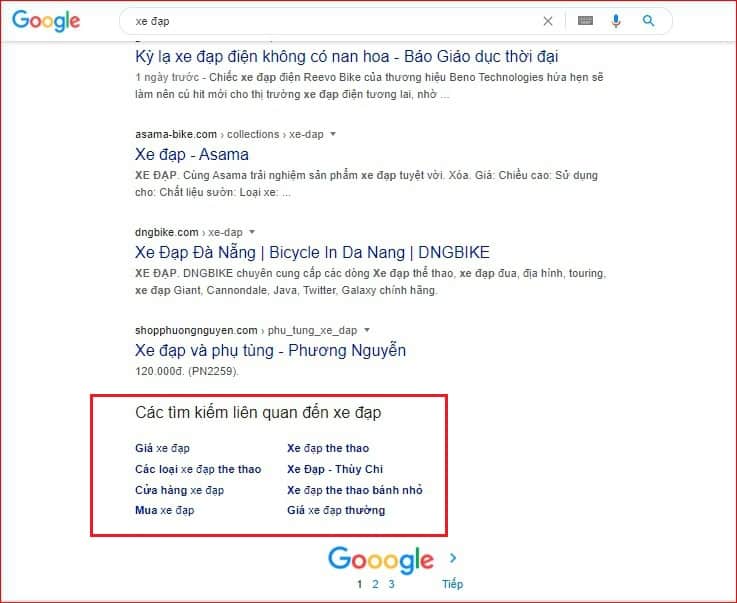Select related search "Cửa hàng xe đạp"
Viewport: 737px width, 603px height.
tap(179, 490)
